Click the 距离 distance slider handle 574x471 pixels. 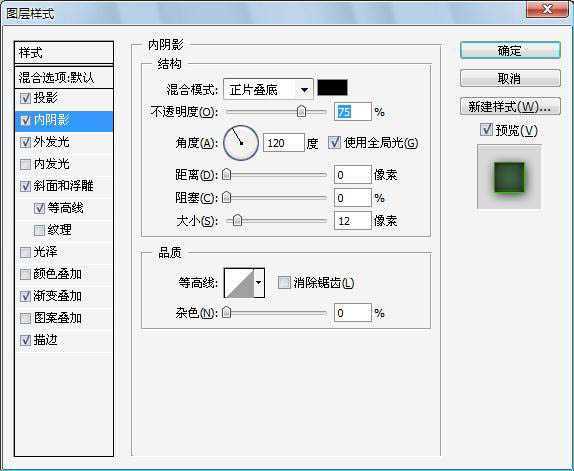(227, 175)
